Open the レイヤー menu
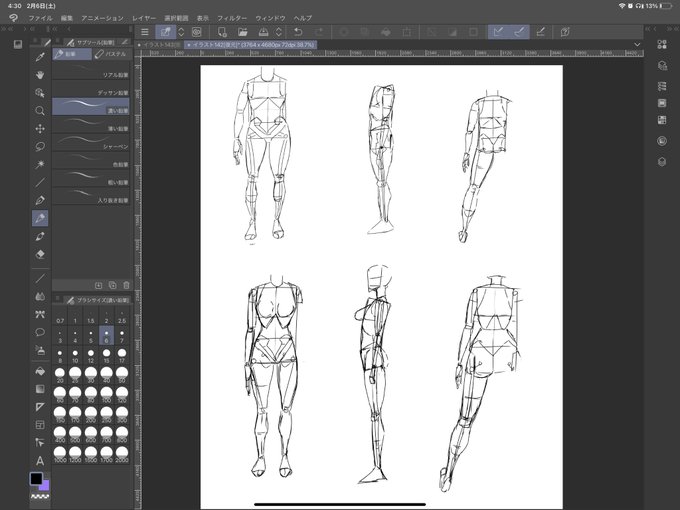 (x=144, y=18)
